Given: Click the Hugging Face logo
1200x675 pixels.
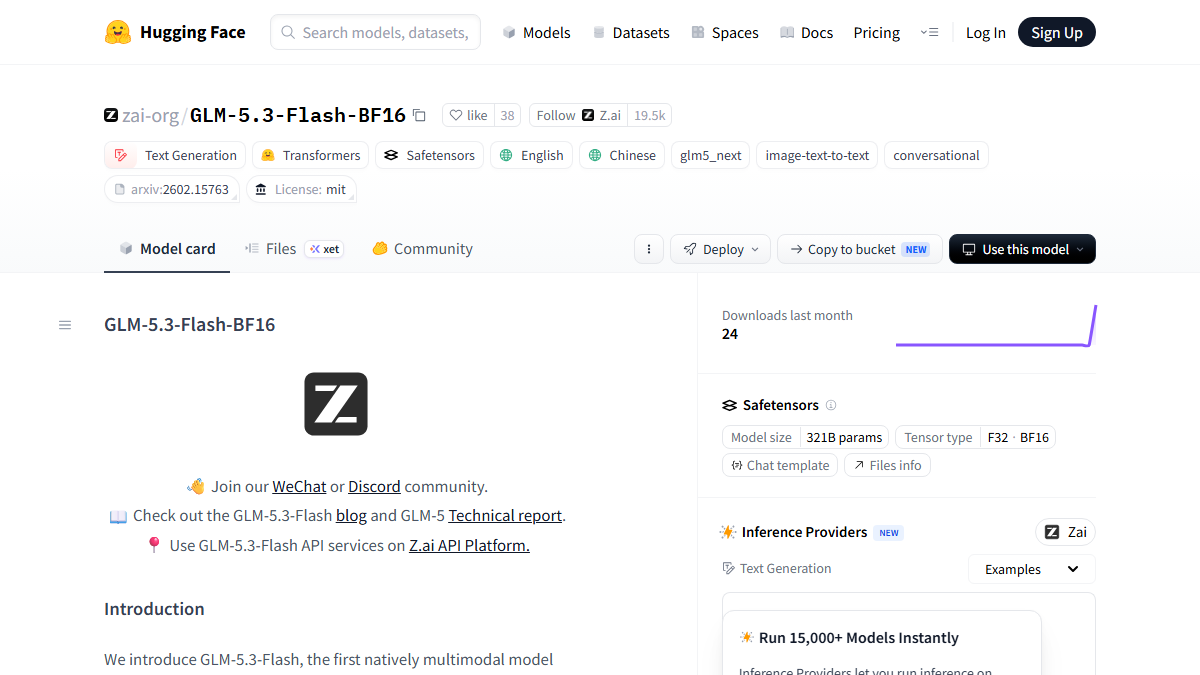Looking at the screenshot, I should (175, 32).
